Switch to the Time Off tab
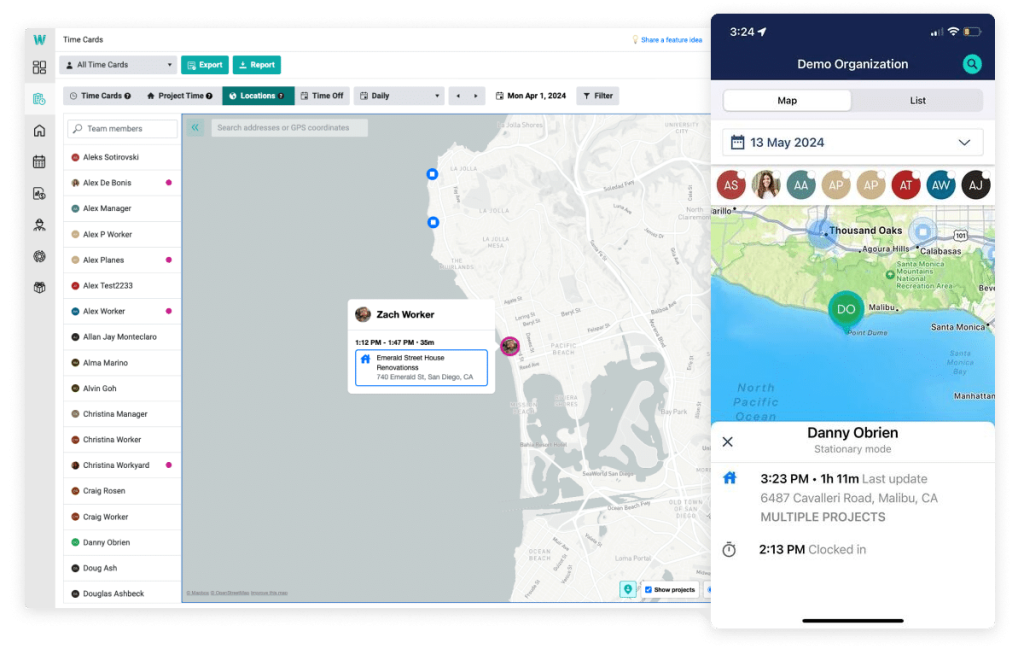This screenshot has width=1024, height=649. click(x=321, y=96)
